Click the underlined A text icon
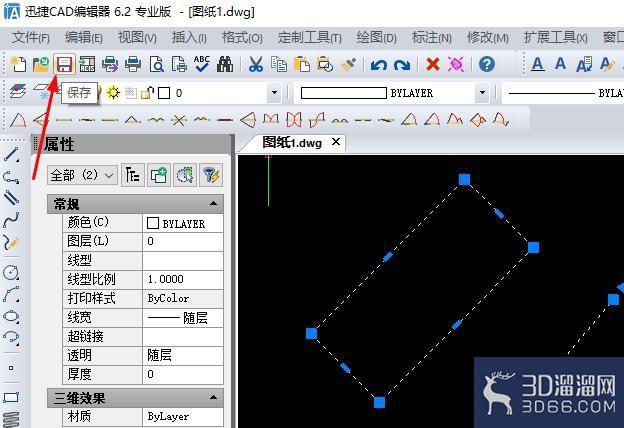Image resolution: width=624 pixels, height=428 pixels. coord(538,64)
